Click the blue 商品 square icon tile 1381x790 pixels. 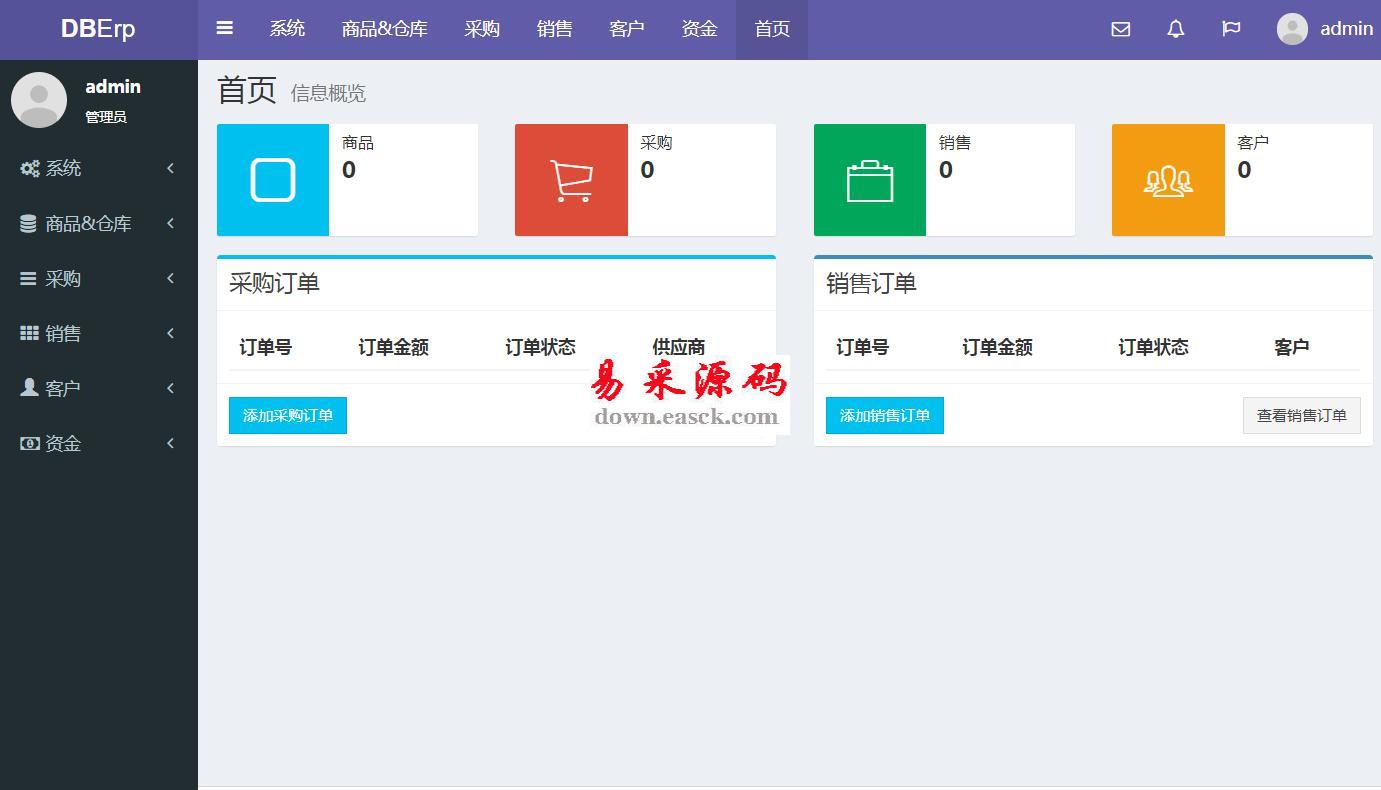pos(273,180)
